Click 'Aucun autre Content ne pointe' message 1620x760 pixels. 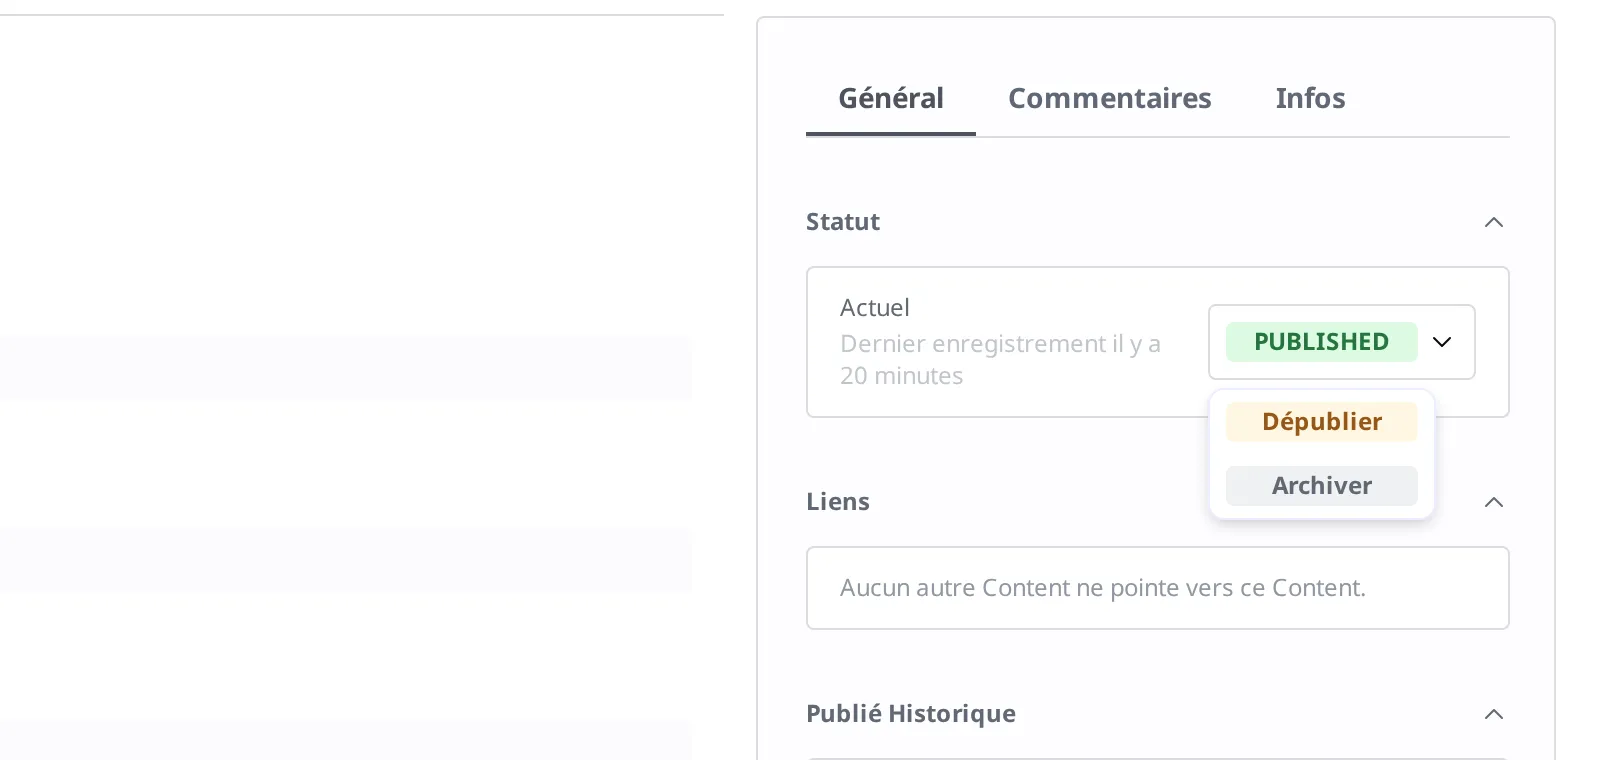pyautogui.click(x=1103, y=588)
